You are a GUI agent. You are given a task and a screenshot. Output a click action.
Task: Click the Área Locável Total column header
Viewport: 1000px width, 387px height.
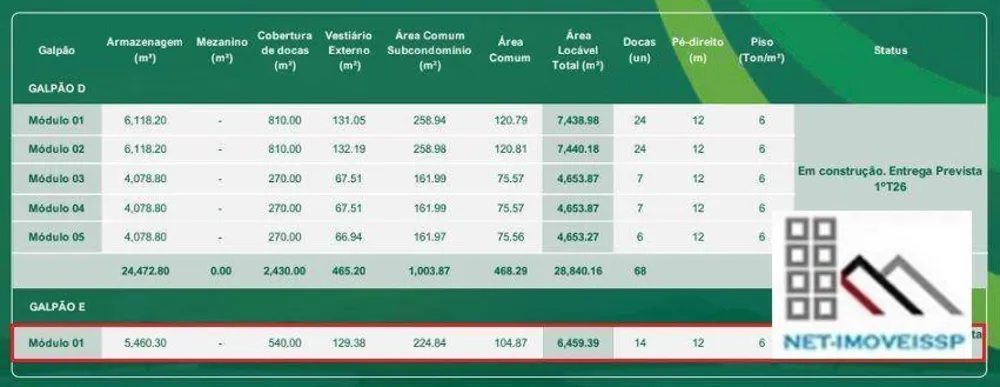pos(577,50)
